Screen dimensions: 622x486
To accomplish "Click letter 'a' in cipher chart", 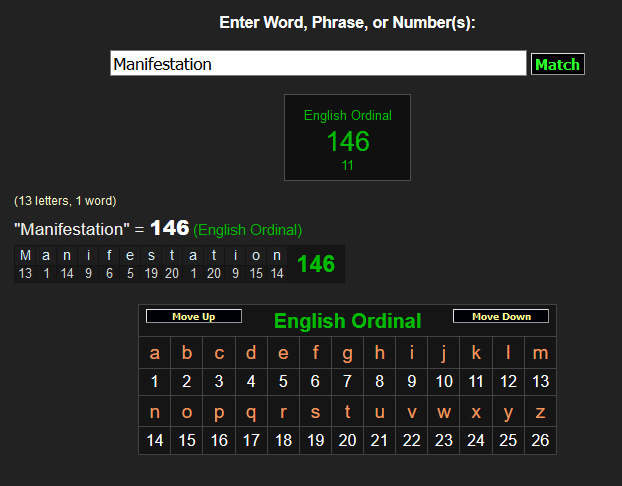I will 154,352.
